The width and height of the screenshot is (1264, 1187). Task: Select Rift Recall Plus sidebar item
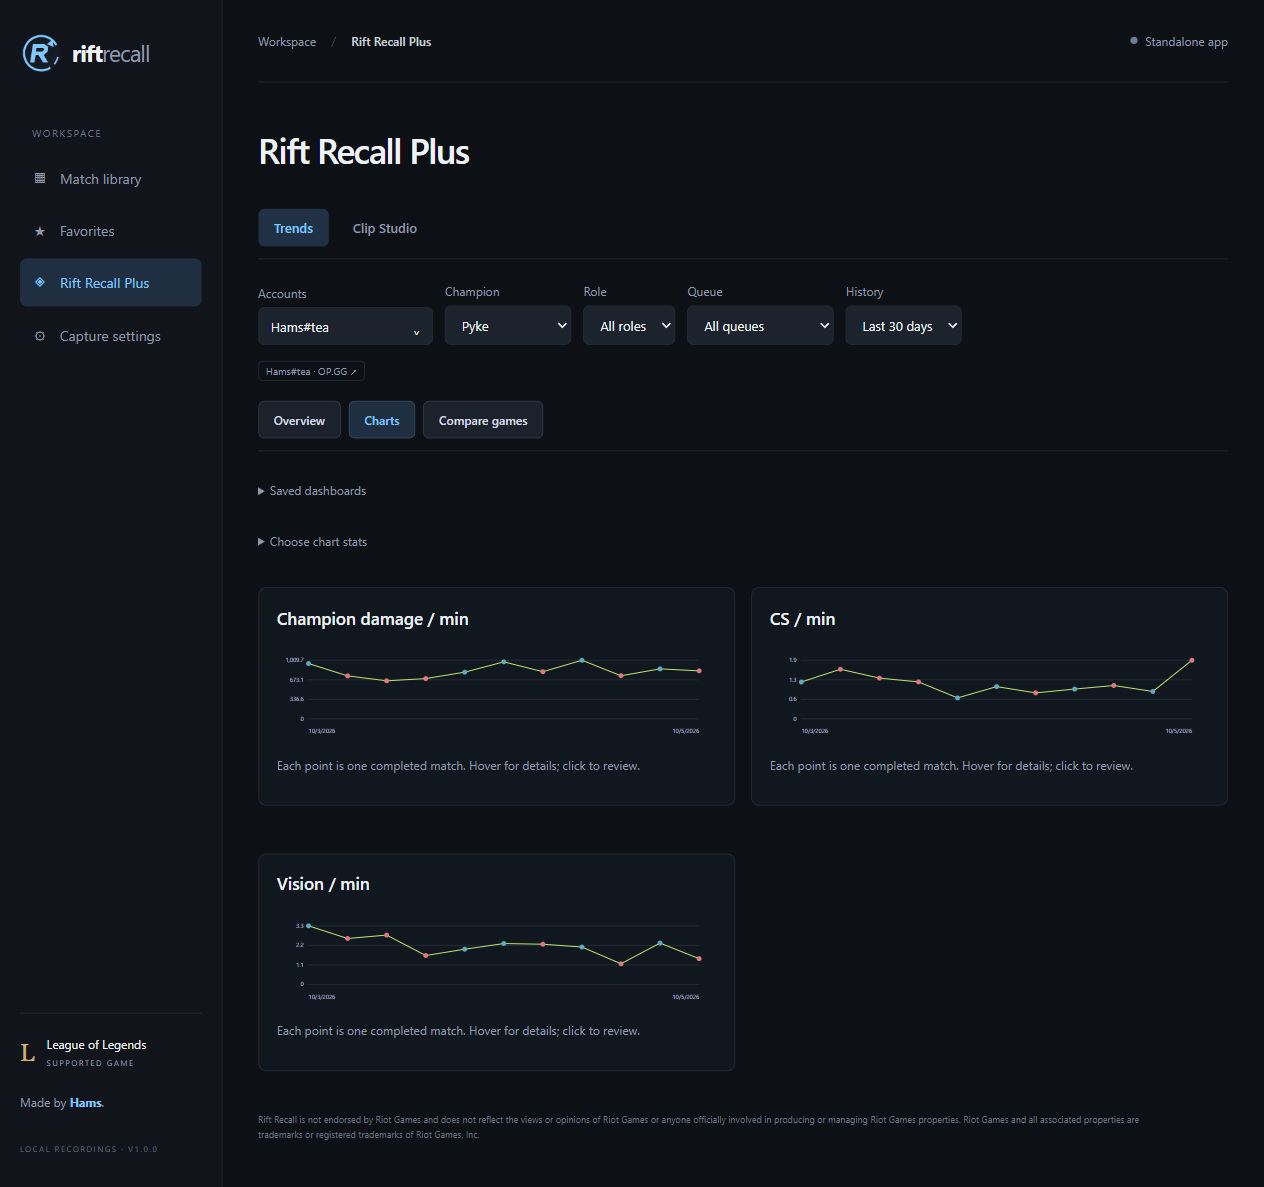click(110, 283)
